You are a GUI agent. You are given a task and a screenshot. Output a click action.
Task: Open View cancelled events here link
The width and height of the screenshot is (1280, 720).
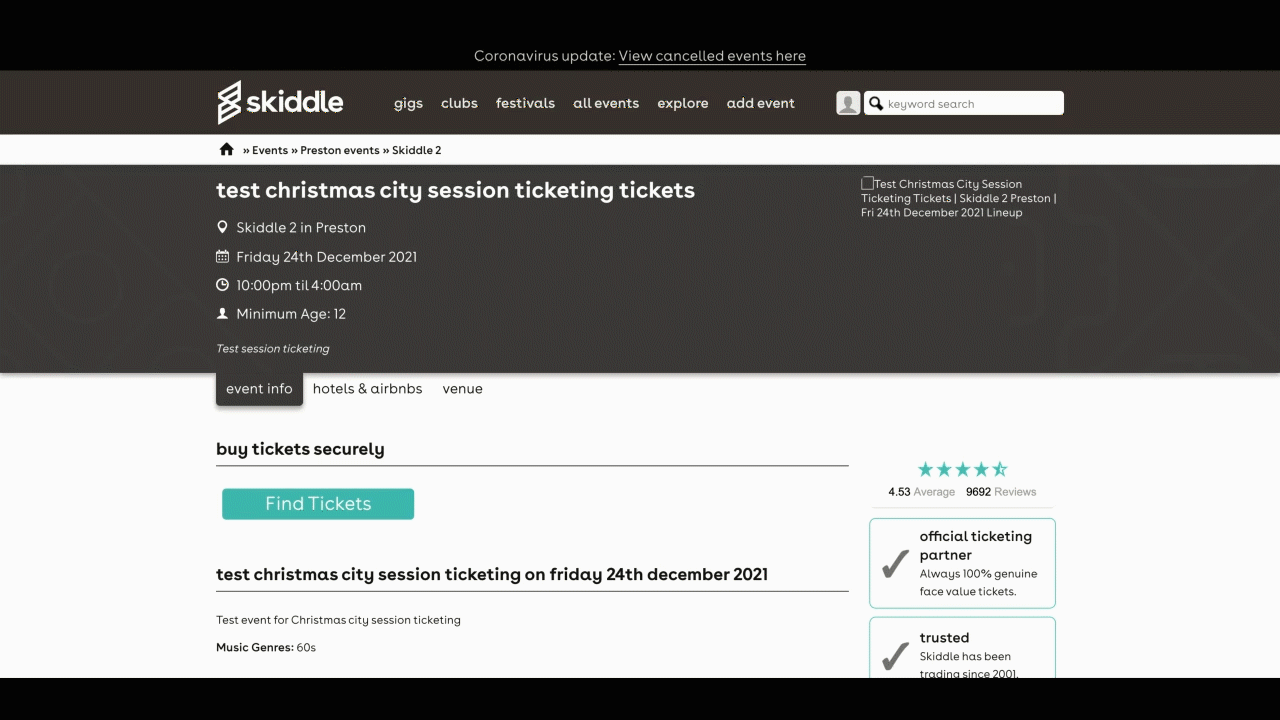click(x=712, y=56)
